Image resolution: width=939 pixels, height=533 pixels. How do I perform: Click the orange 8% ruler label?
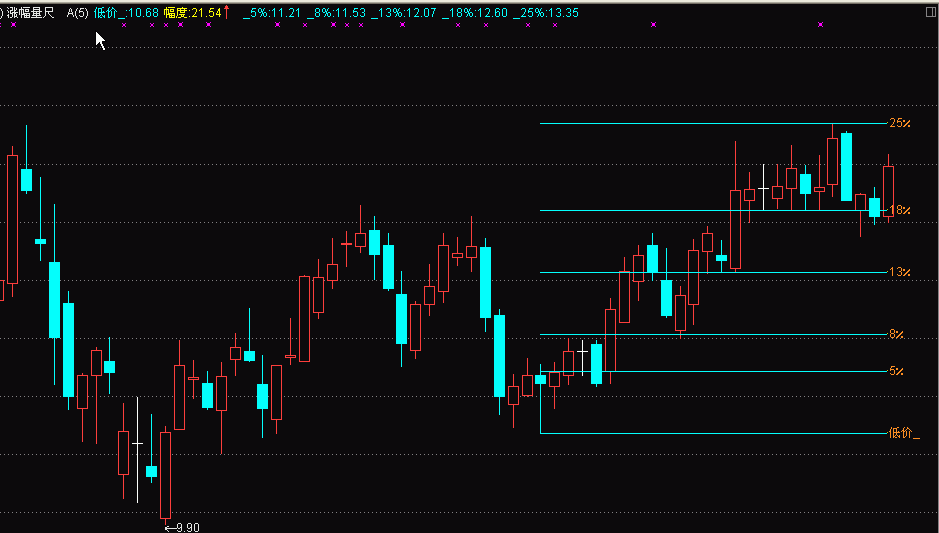[x=896, y=334]
